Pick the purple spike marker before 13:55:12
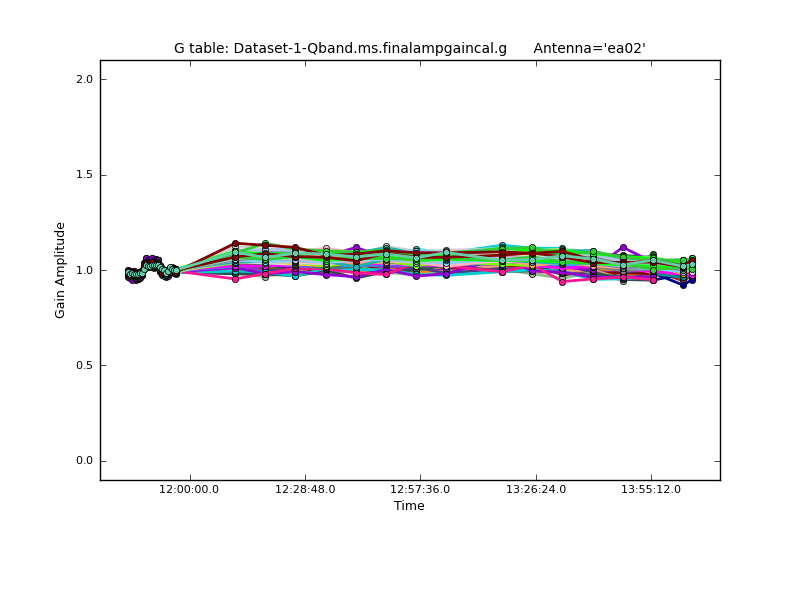Screen dimensions: 800x600 (x=623, y=248)
